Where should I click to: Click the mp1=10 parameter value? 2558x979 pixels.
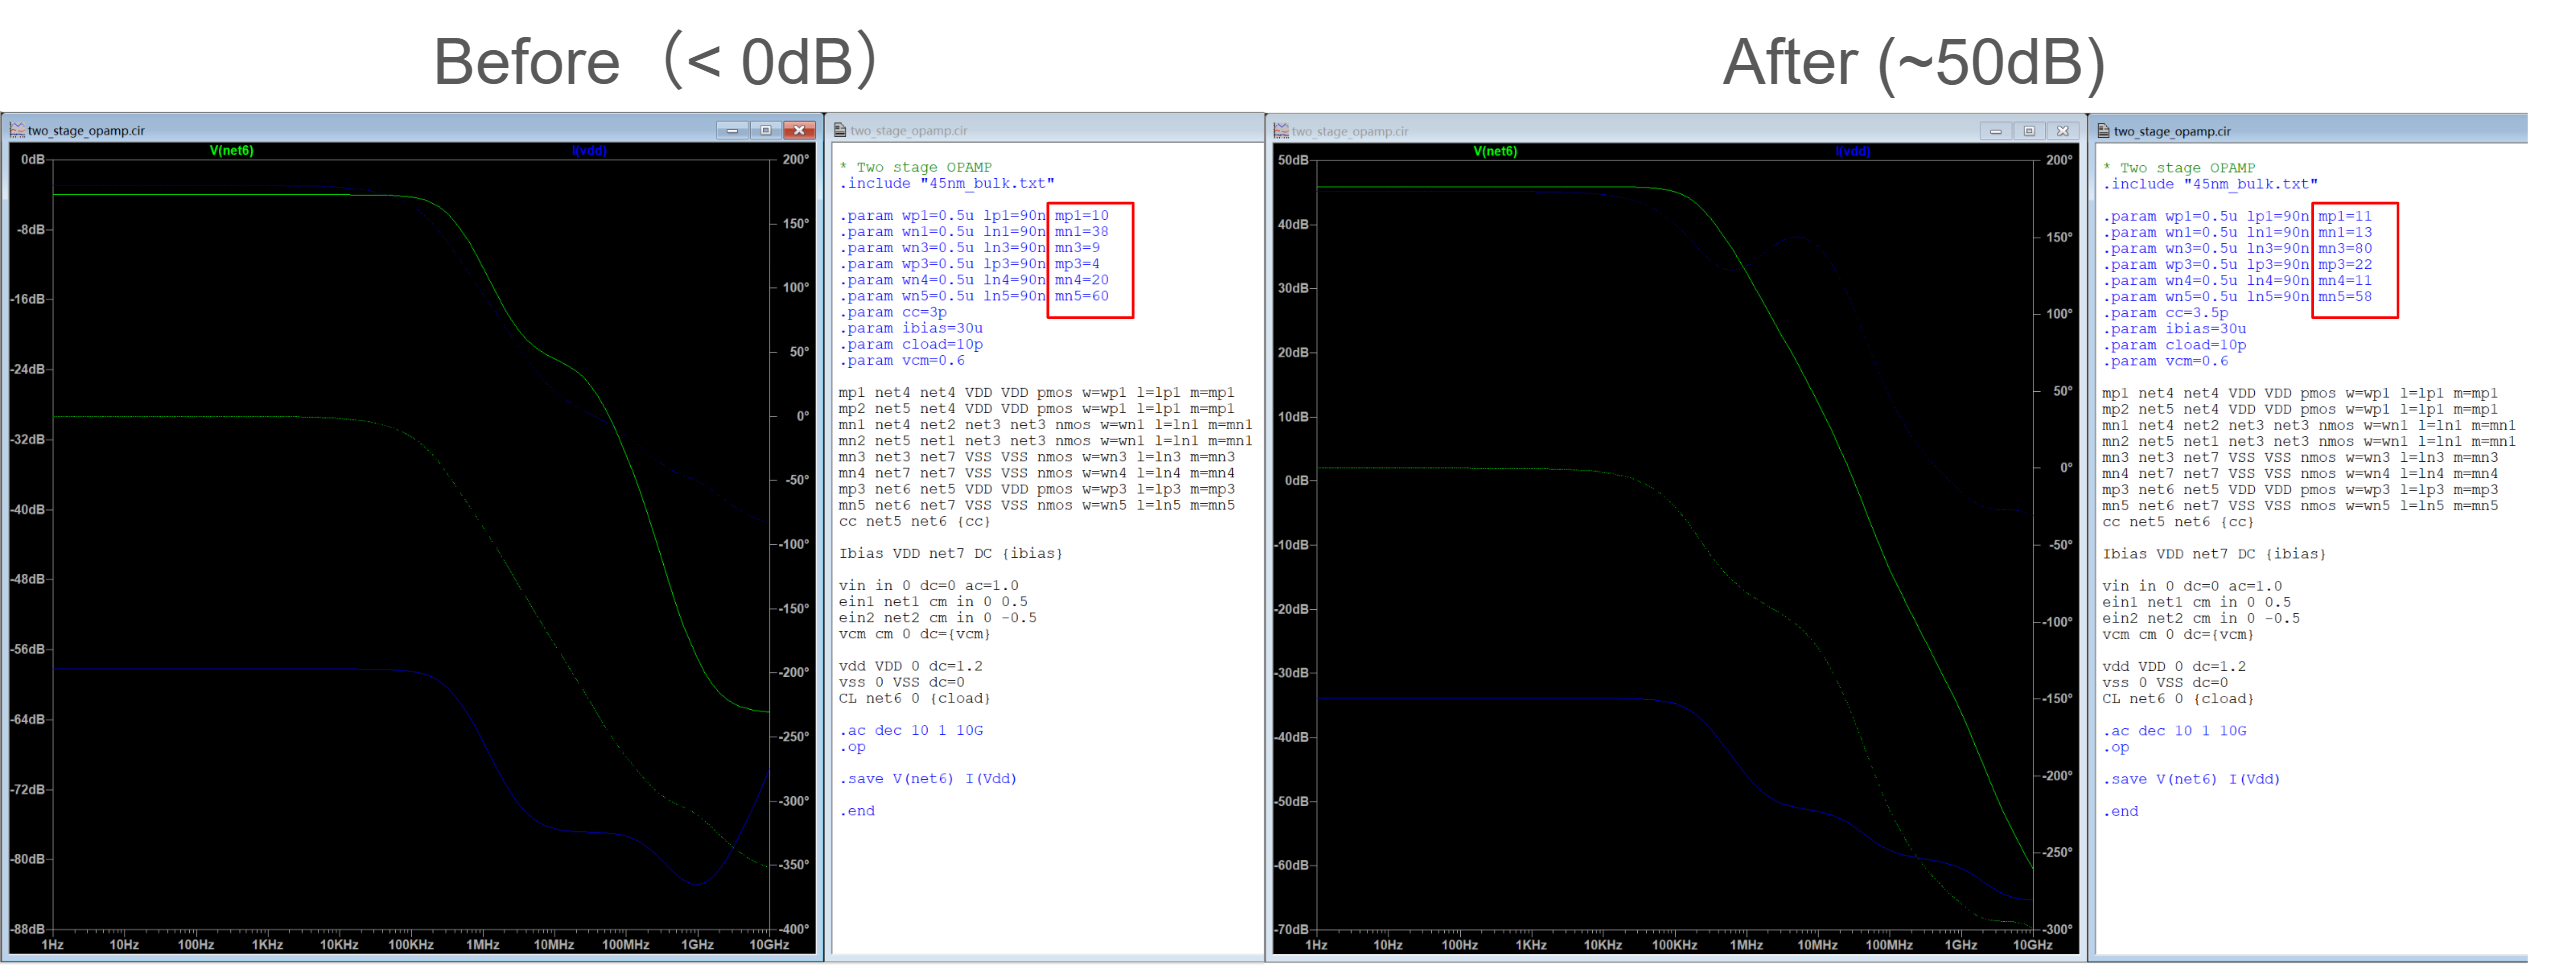tap(1081, 216)
